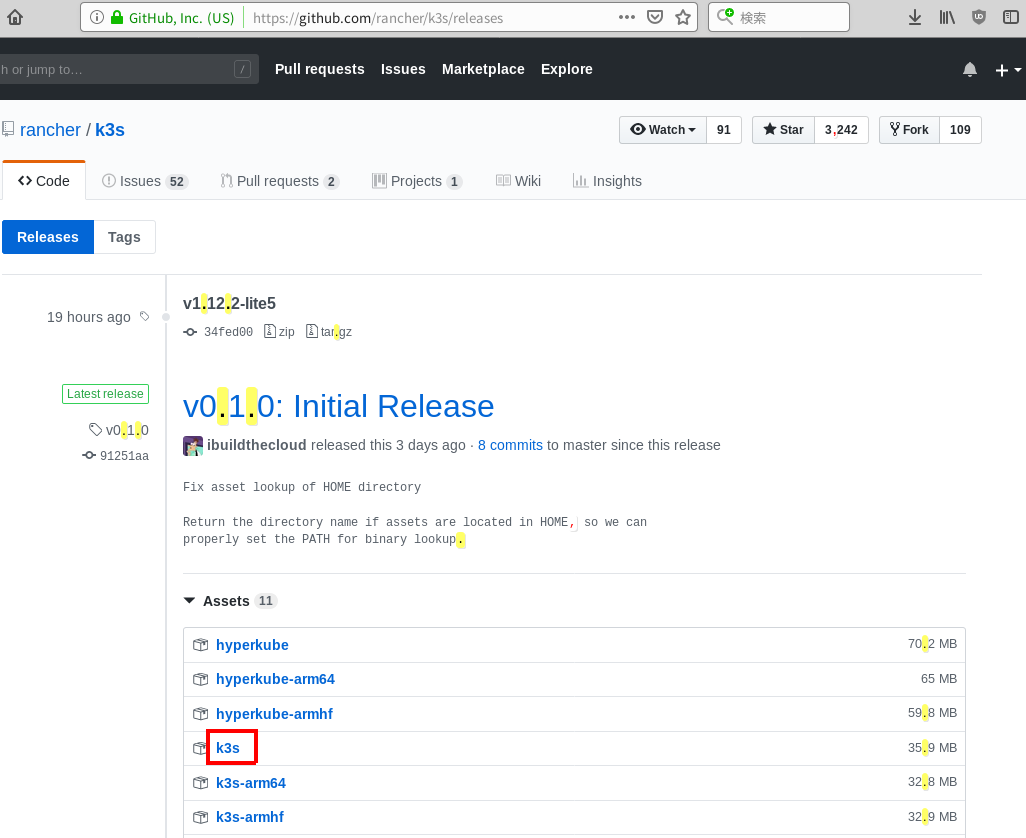Open the k3s repository name link
The image size is (1026, 838).
click(110, 130)
